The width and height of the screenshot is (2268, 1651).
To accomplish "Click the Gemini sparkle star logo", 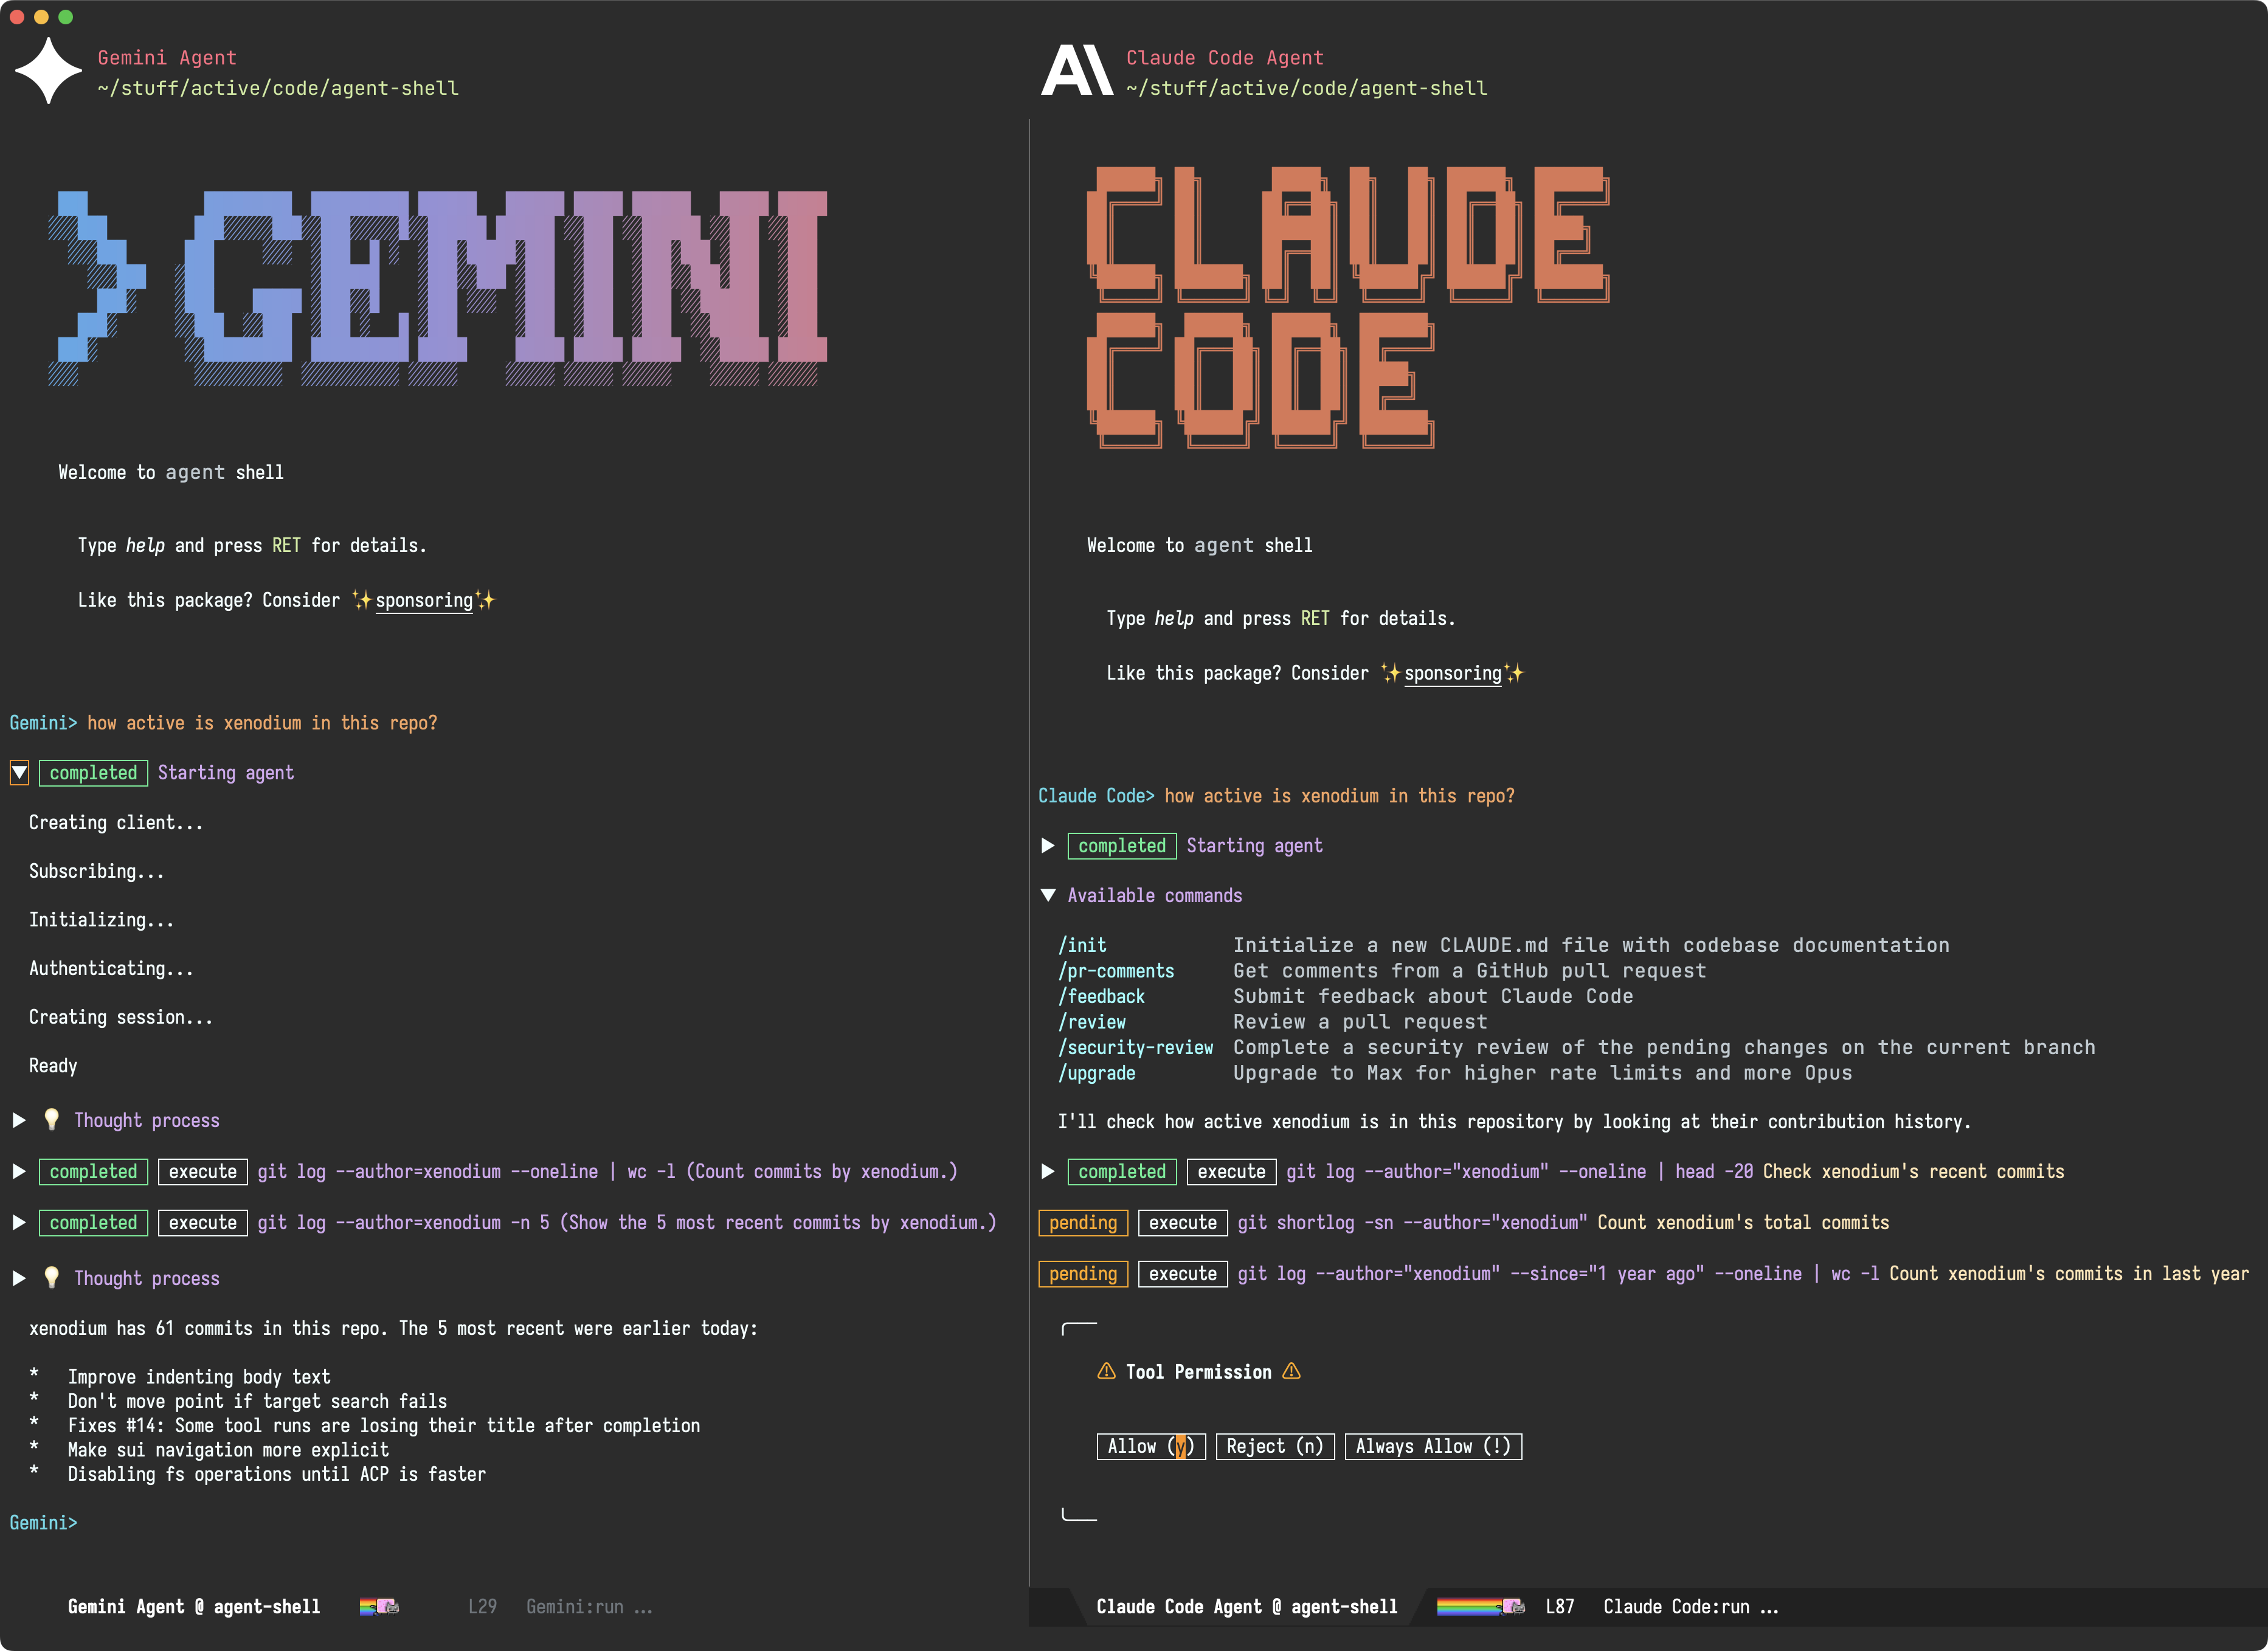I will click(48, 71).
